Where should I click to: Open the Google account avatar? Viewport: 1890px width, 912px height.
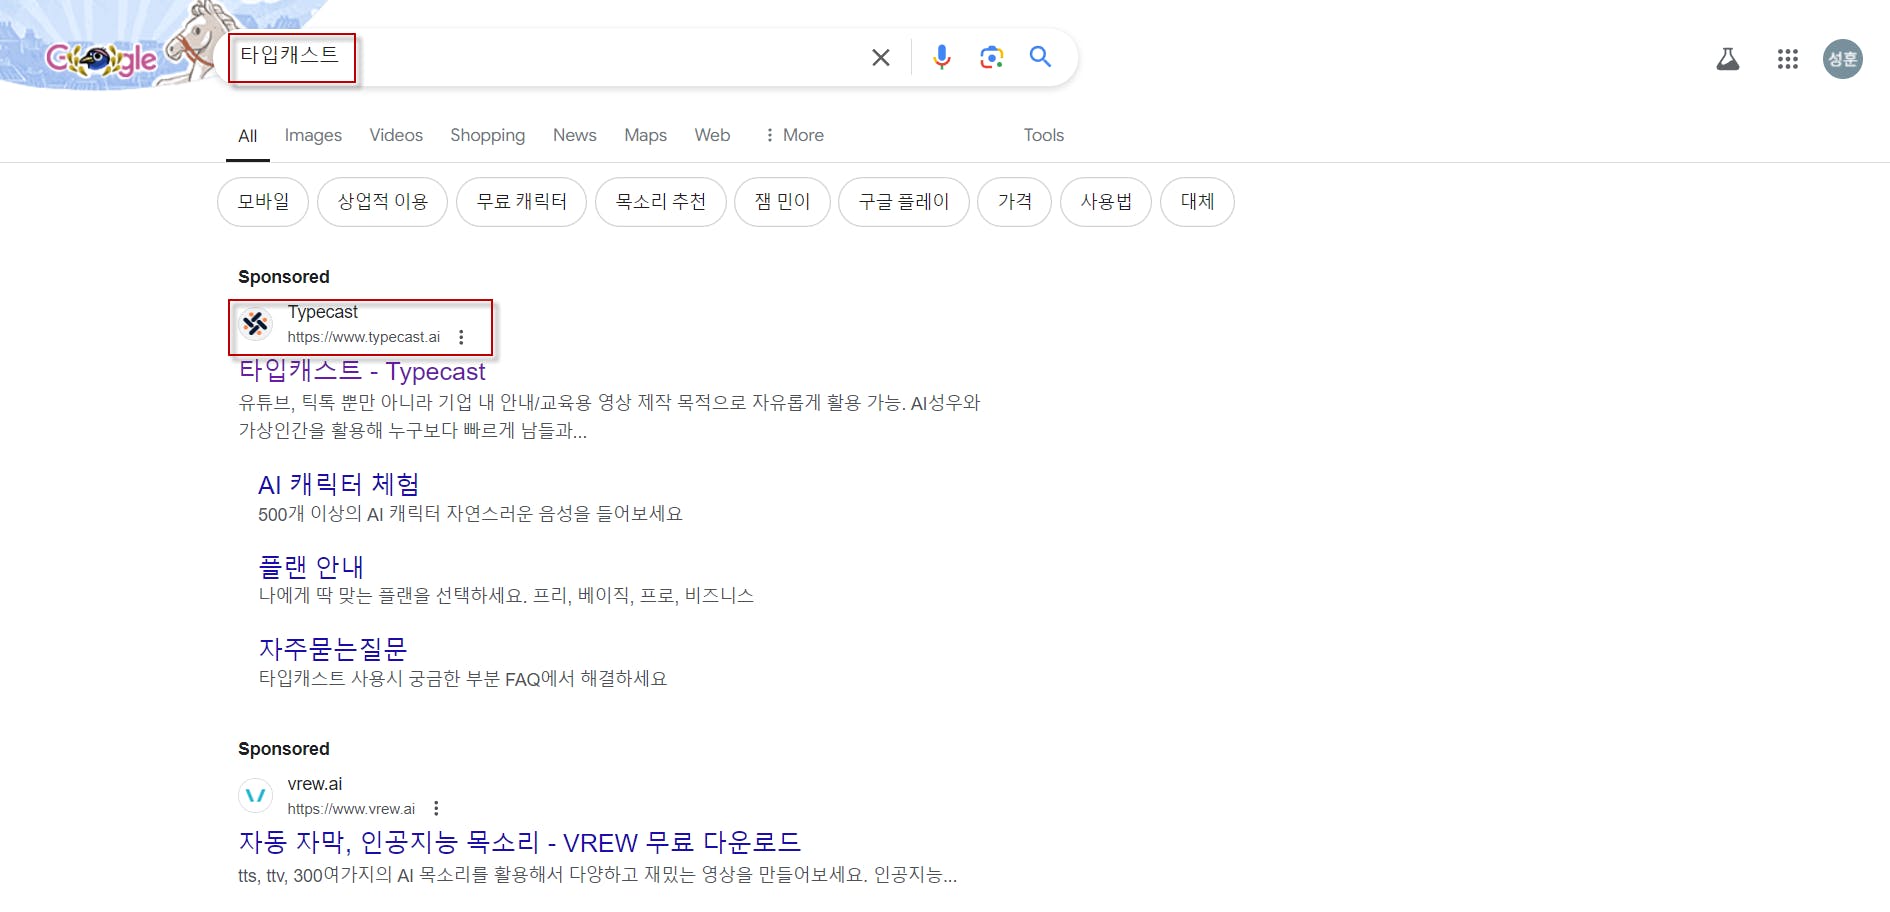(x=1843, y=59)
